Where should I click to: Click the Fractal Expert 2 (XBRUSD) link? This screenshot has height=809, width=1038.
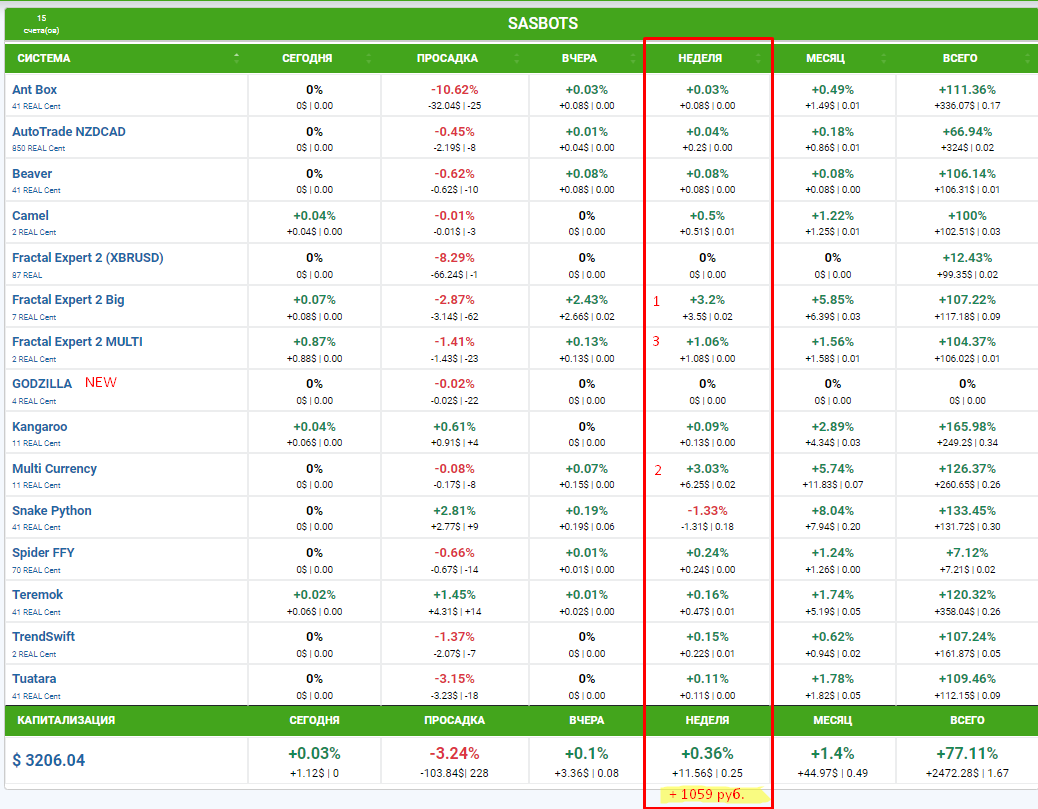[x=88, y=258]
